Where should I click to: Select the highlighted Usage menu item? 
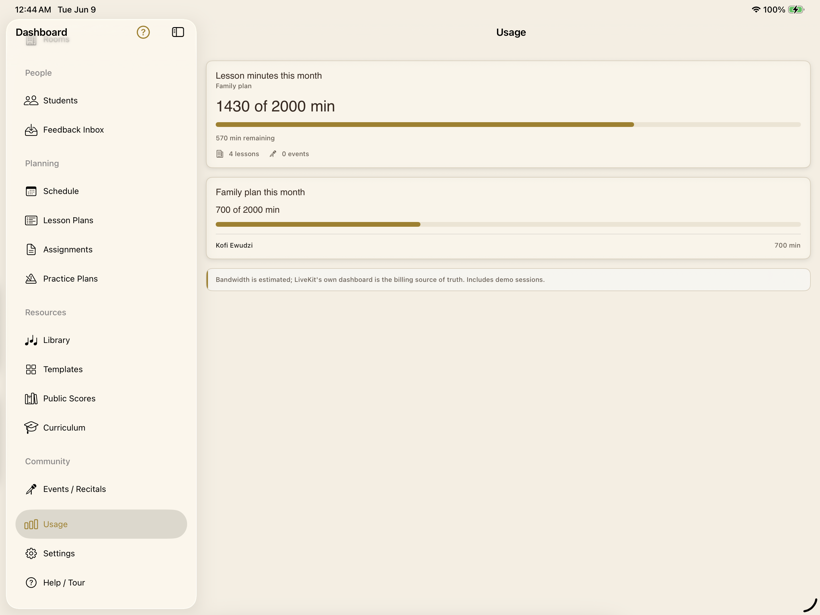[x=101, y=524]
